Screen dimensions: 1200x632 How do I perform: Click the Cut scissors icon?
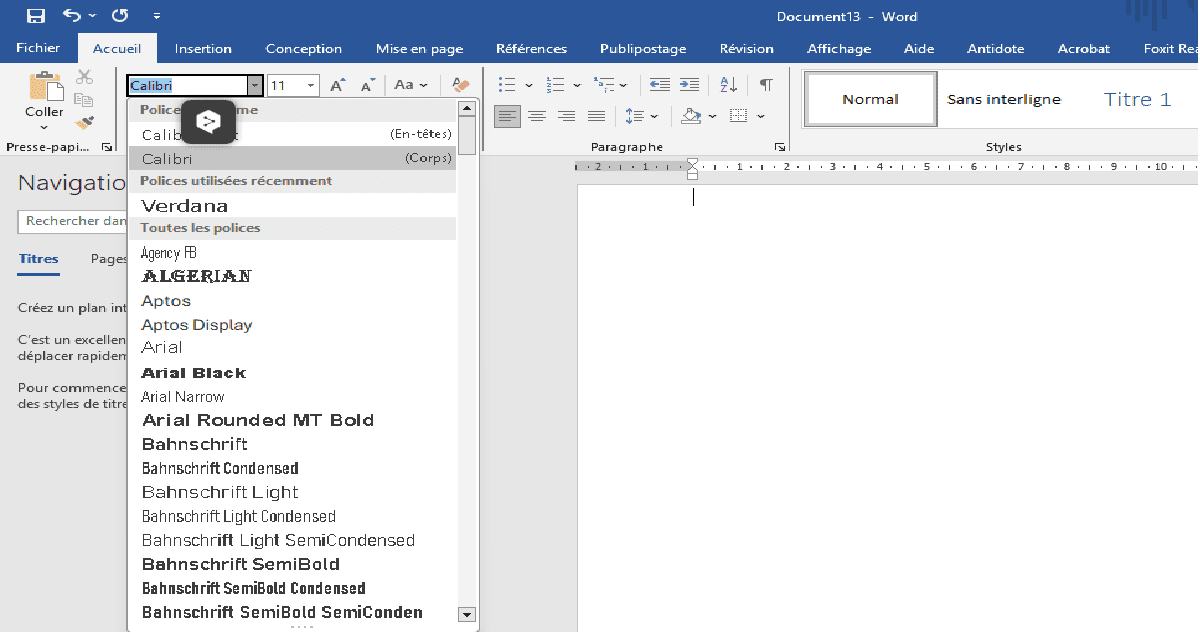[84, 77]
